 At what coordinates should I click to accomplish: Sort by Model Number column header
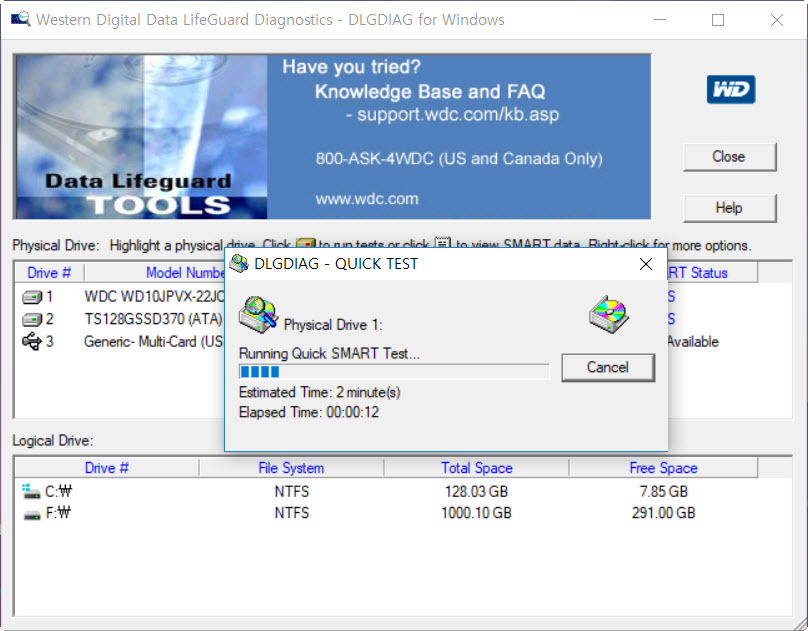pos(155,272)
